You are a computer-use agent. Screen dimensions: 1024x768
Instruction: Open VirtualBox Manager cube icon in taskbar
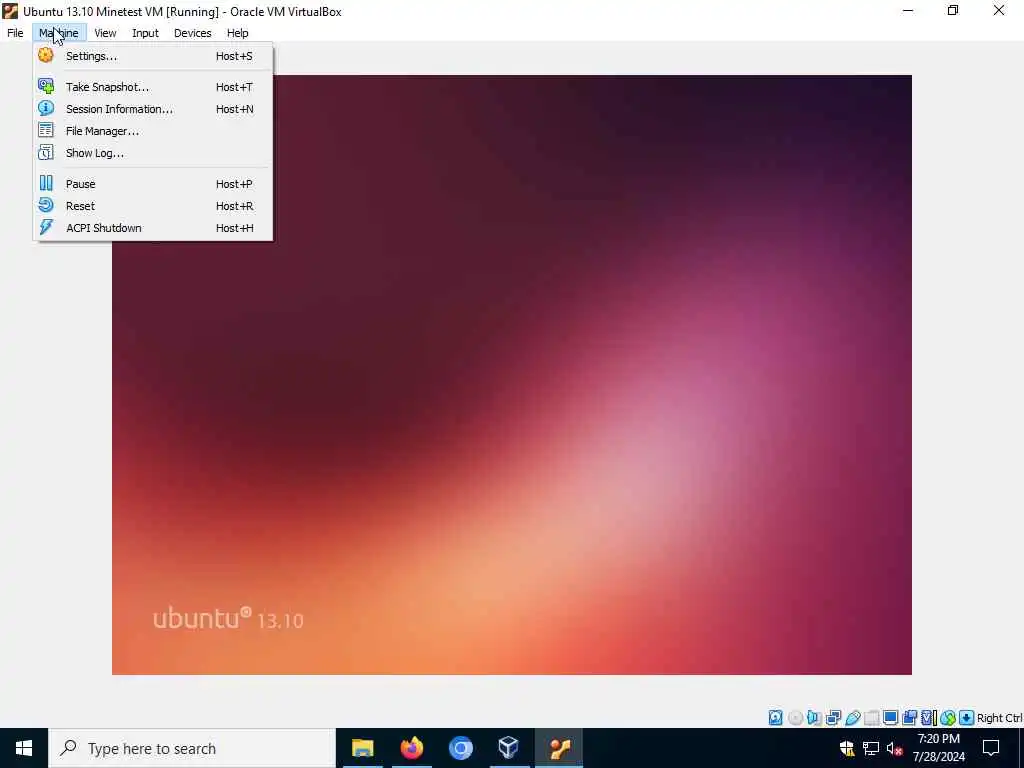pos(509,748)
